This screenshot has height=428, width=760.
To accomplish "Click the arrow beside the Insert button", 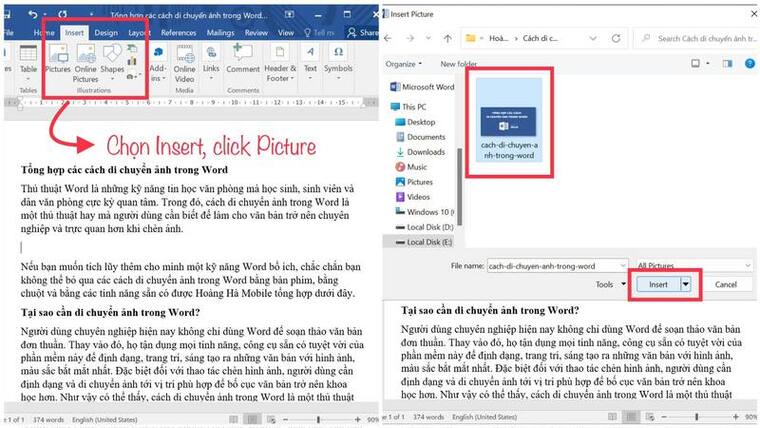I will (x=686, y=285).
